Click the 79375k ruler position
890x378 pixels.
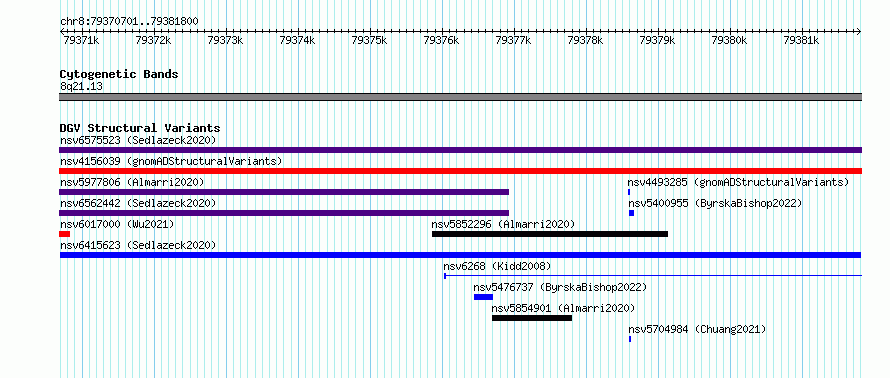click(370, 40)
